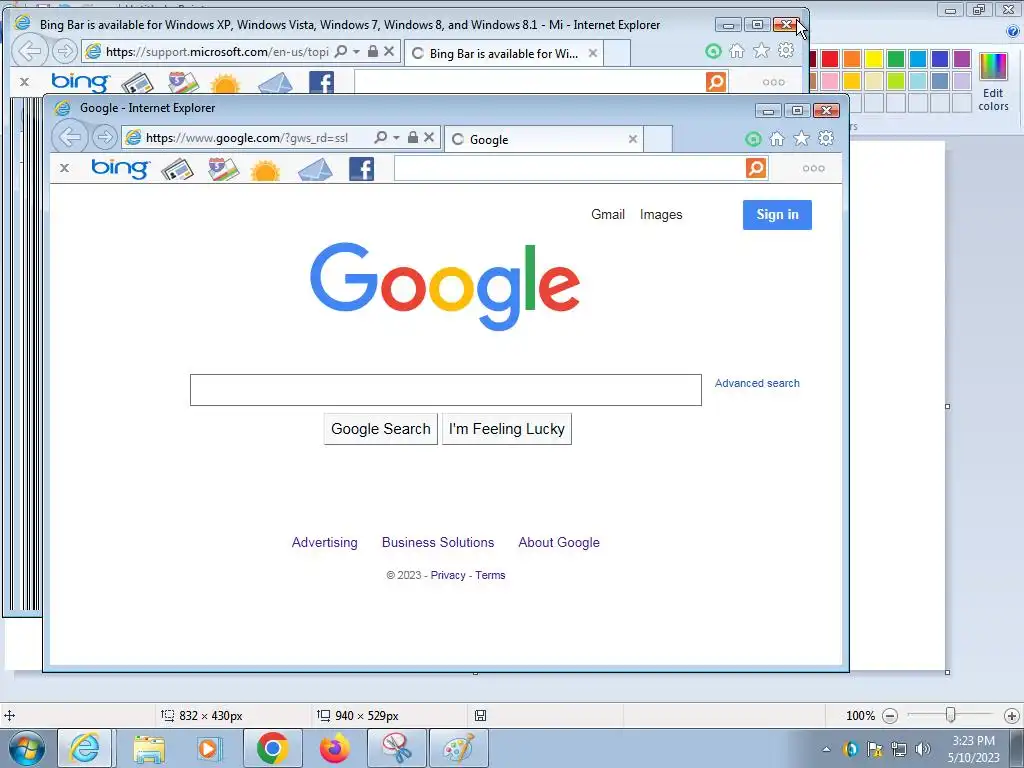Expand address dropdown in Bing Bar support window
This screenshot has width=1024, height=768.
tap(356, 51)
